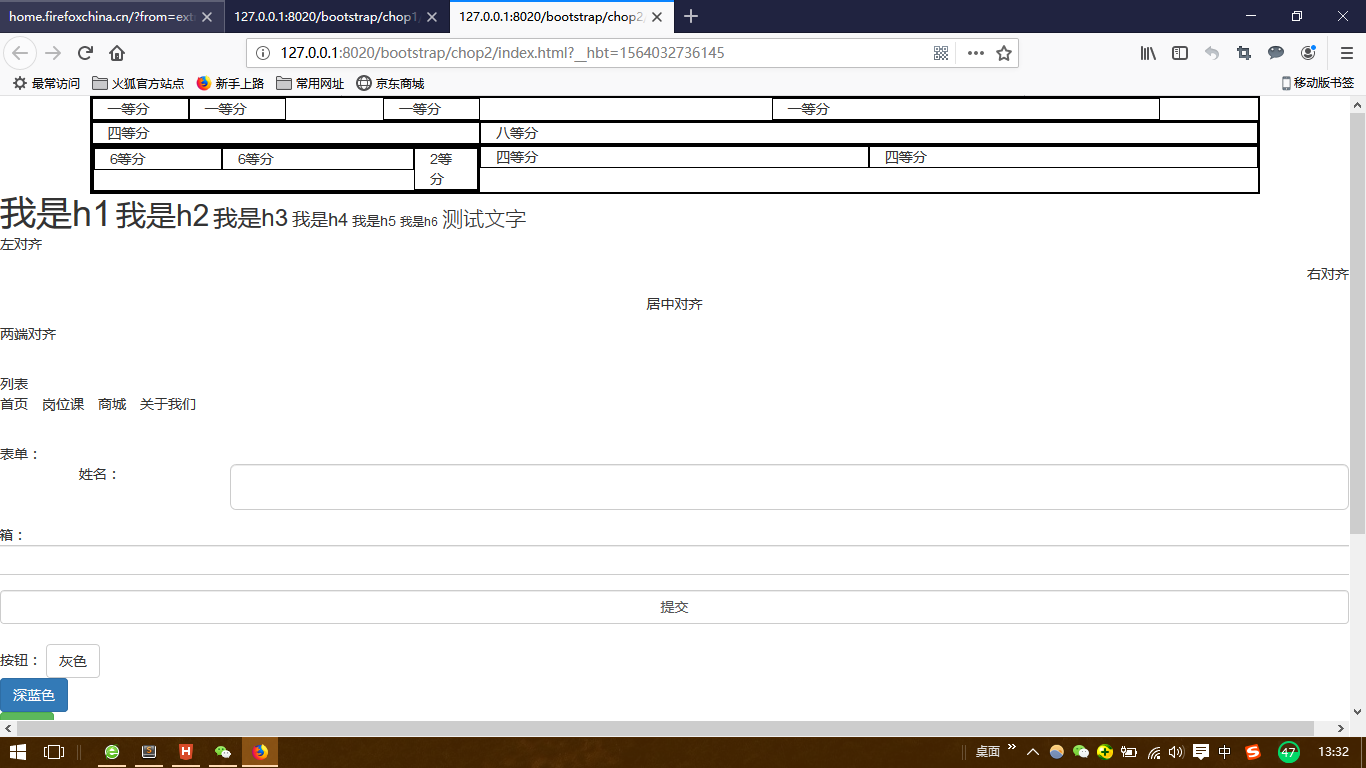Viewport: 1366px width, 768px height.
Task: Open the chat bubble toolbar icon
Action: click(x=1276, y=53)
